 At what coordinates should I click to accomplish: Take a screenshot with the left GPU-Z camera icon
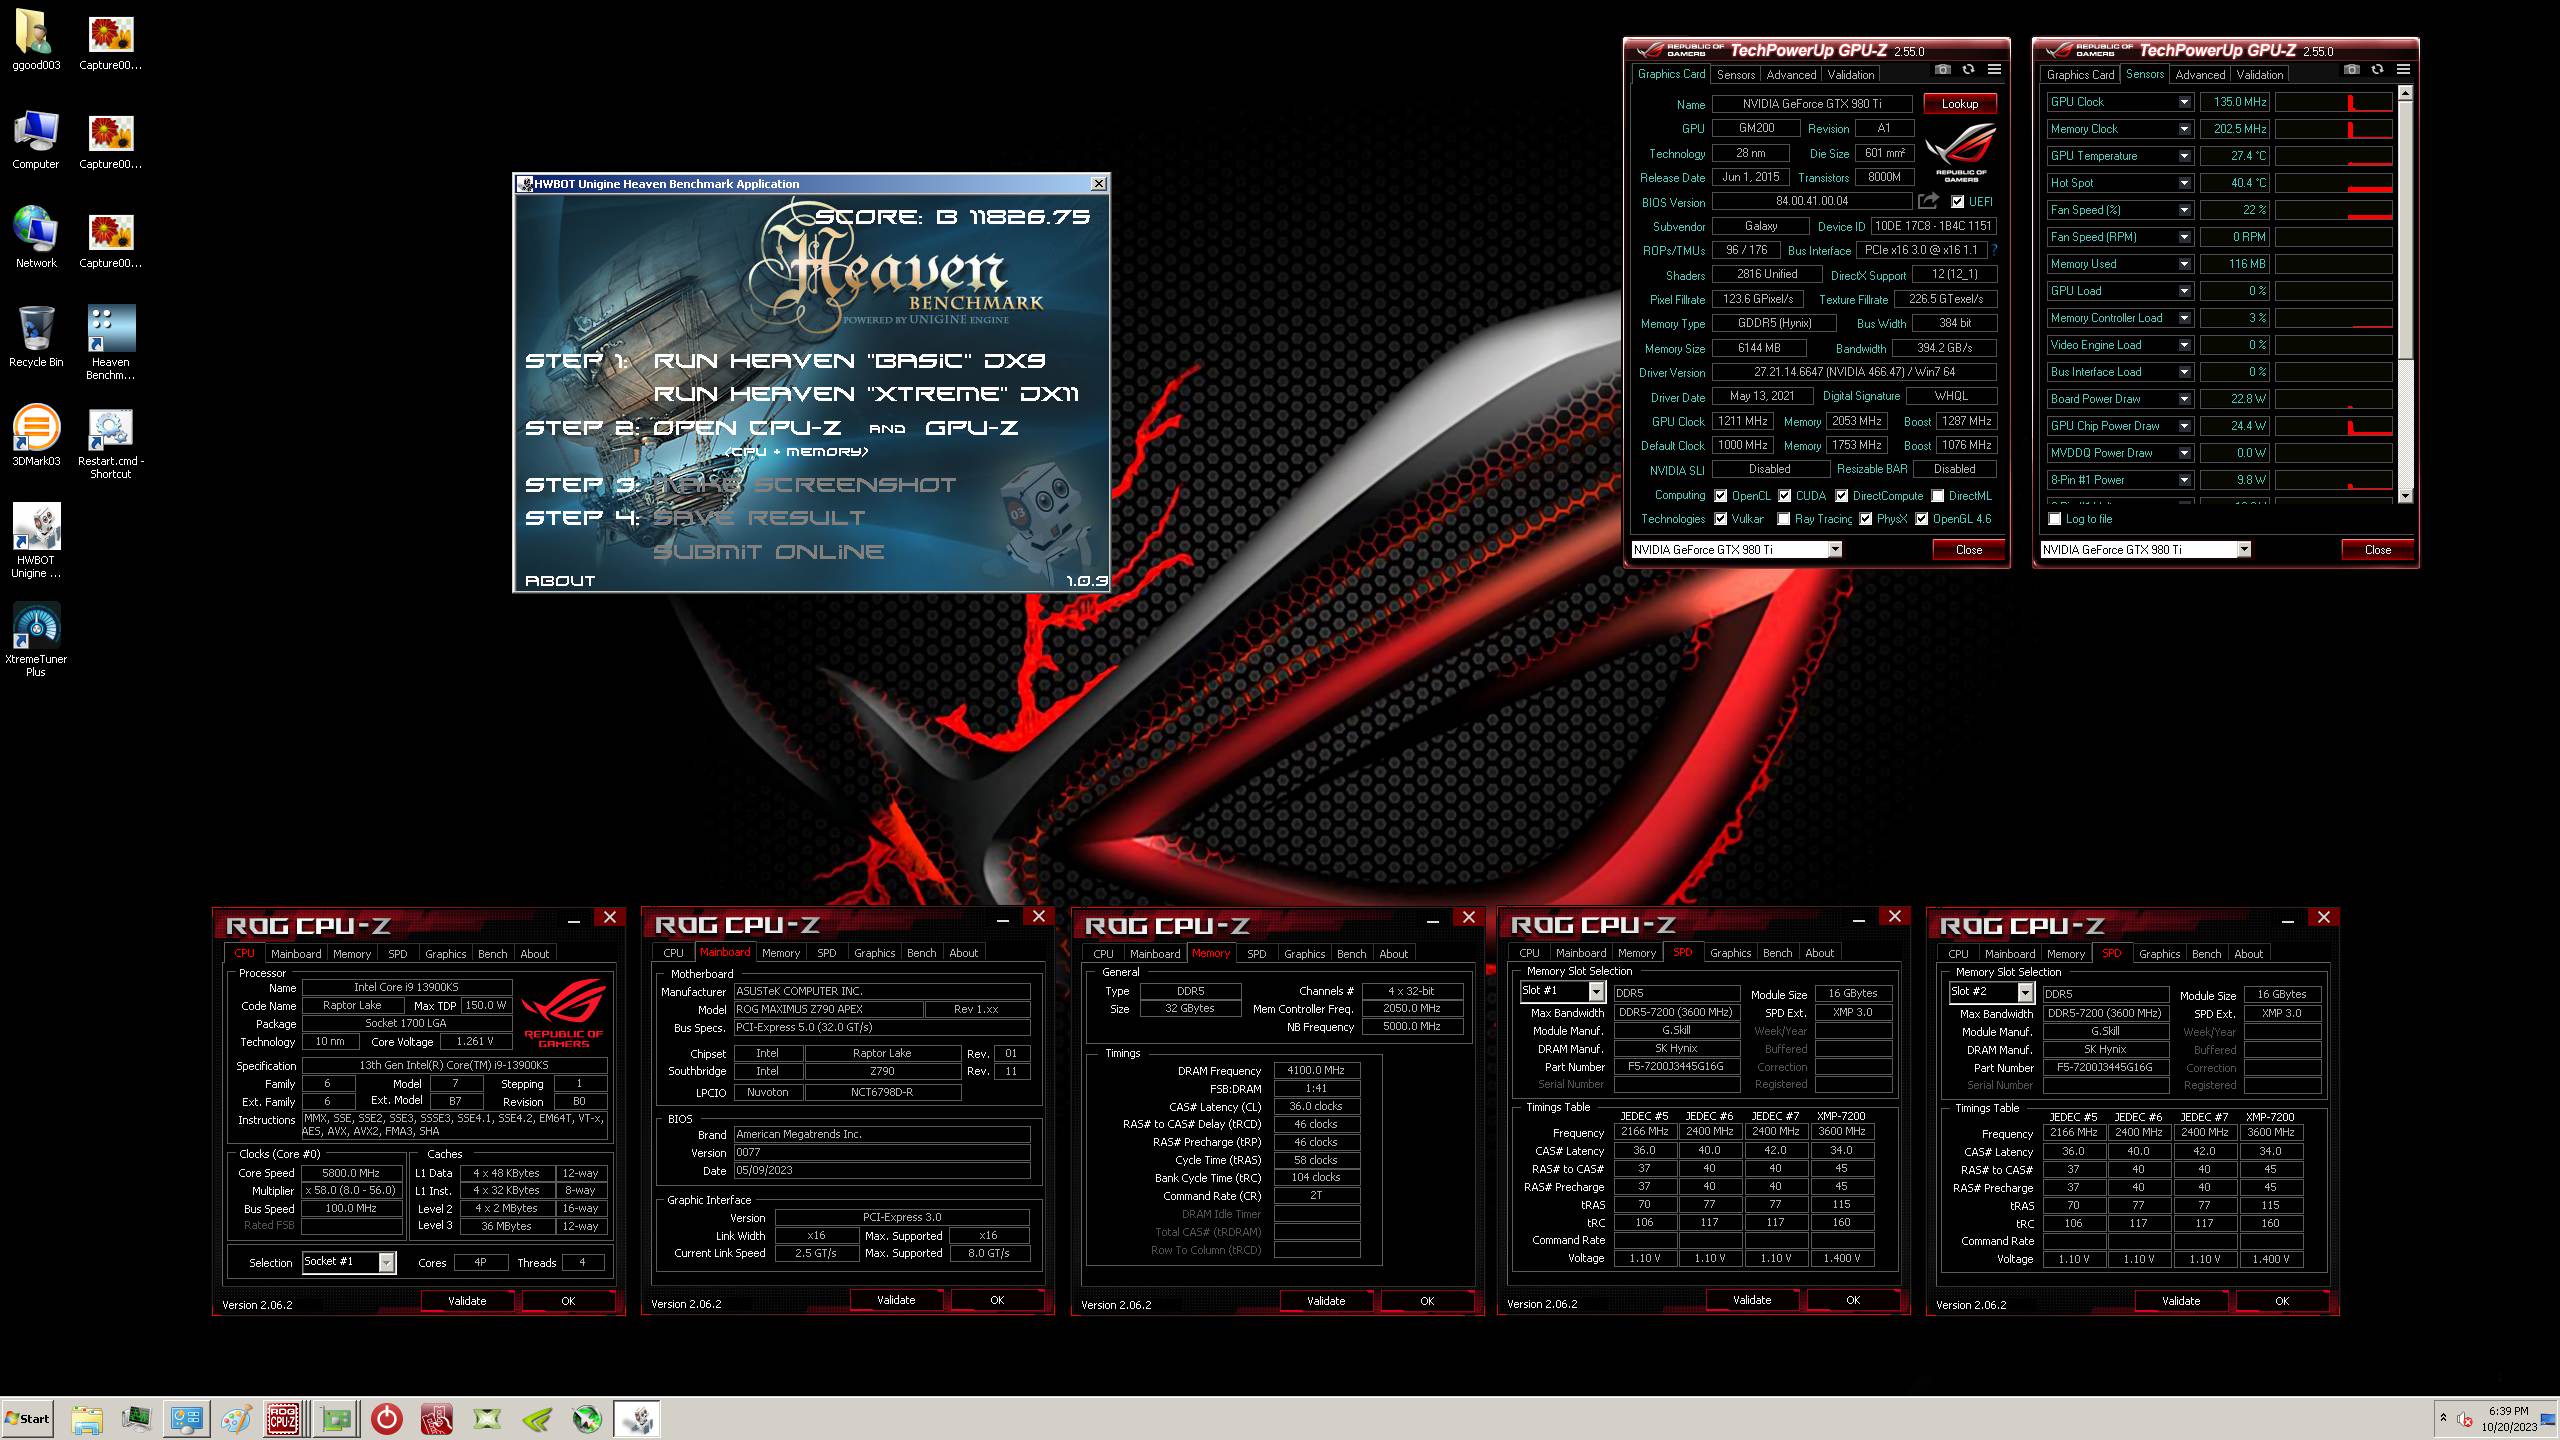click(x=1942, y=70)
